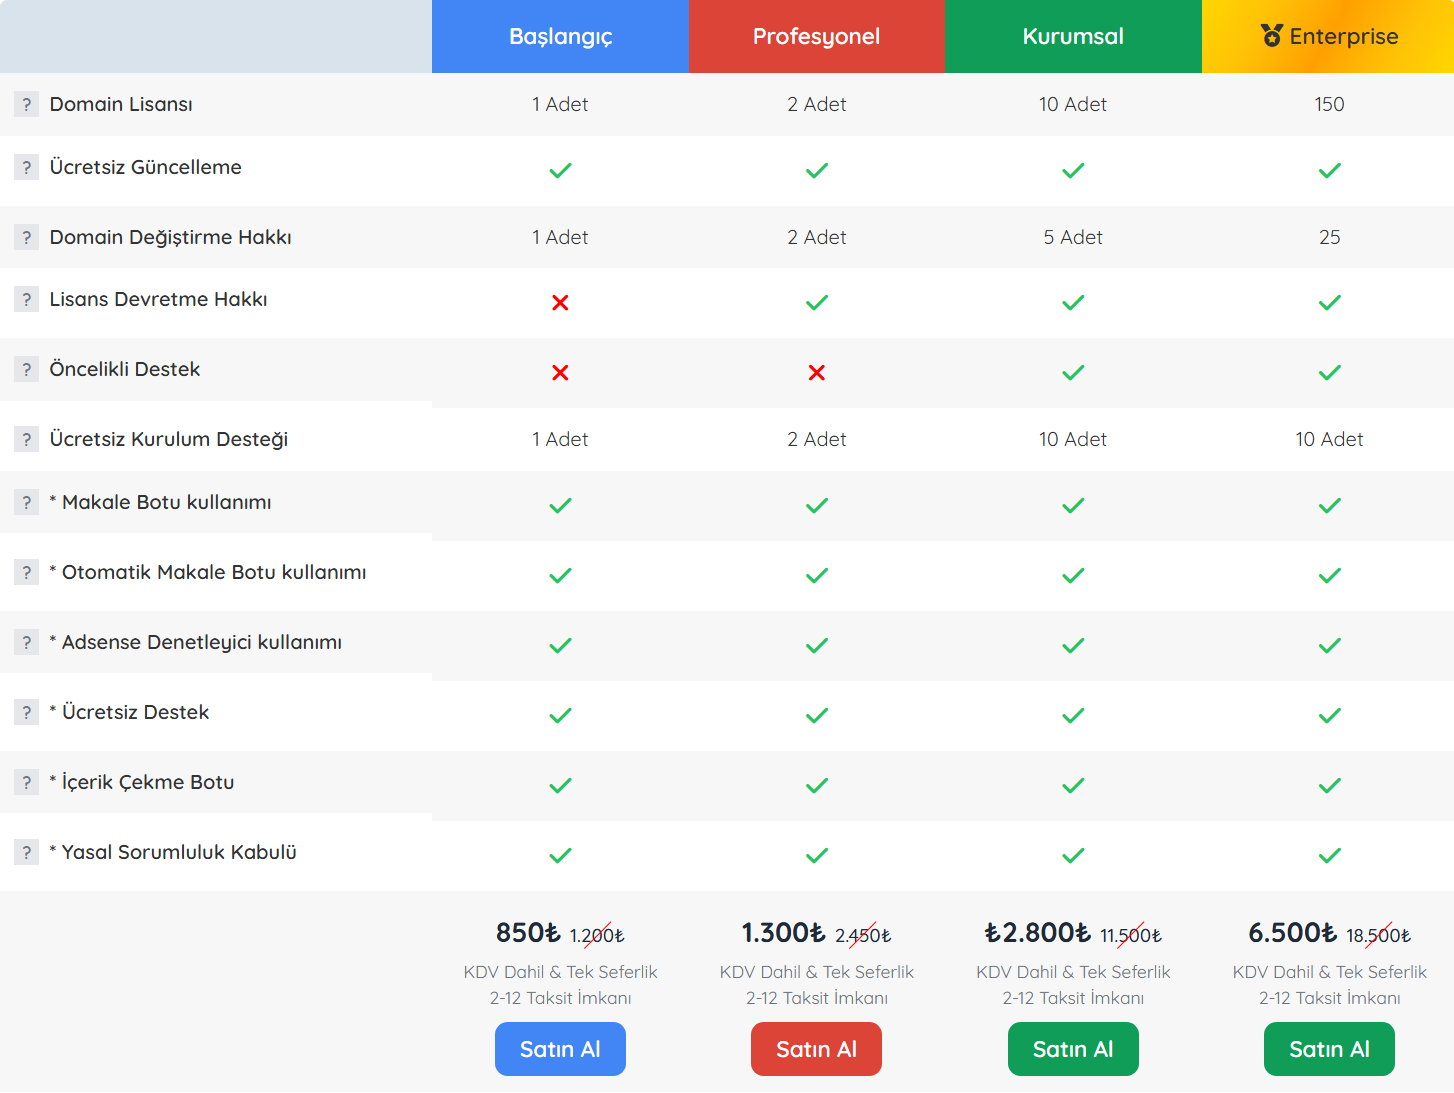Click Satın Al under Kurumsal price
This screenshot has width=1454, height=1093.
point(1073,1049)
